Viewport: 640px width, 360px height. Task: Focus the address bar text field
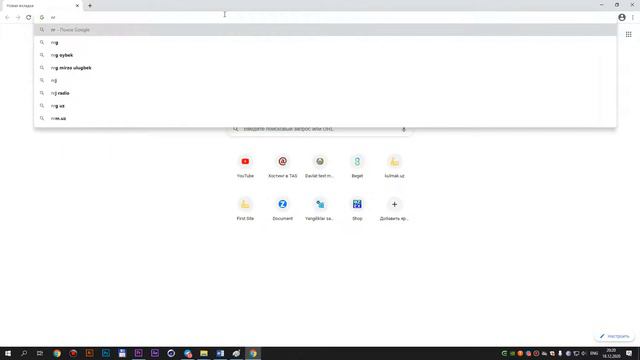coord(327,18)
